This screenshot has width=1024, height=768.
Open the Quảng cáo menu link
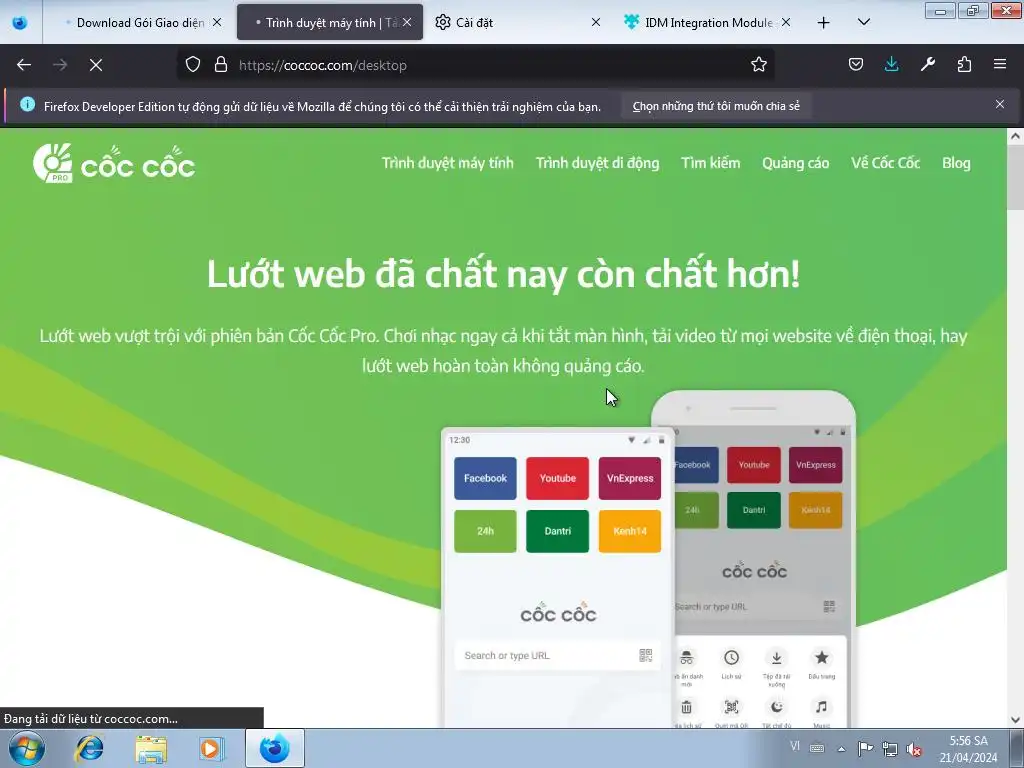(x=795, y=163)
